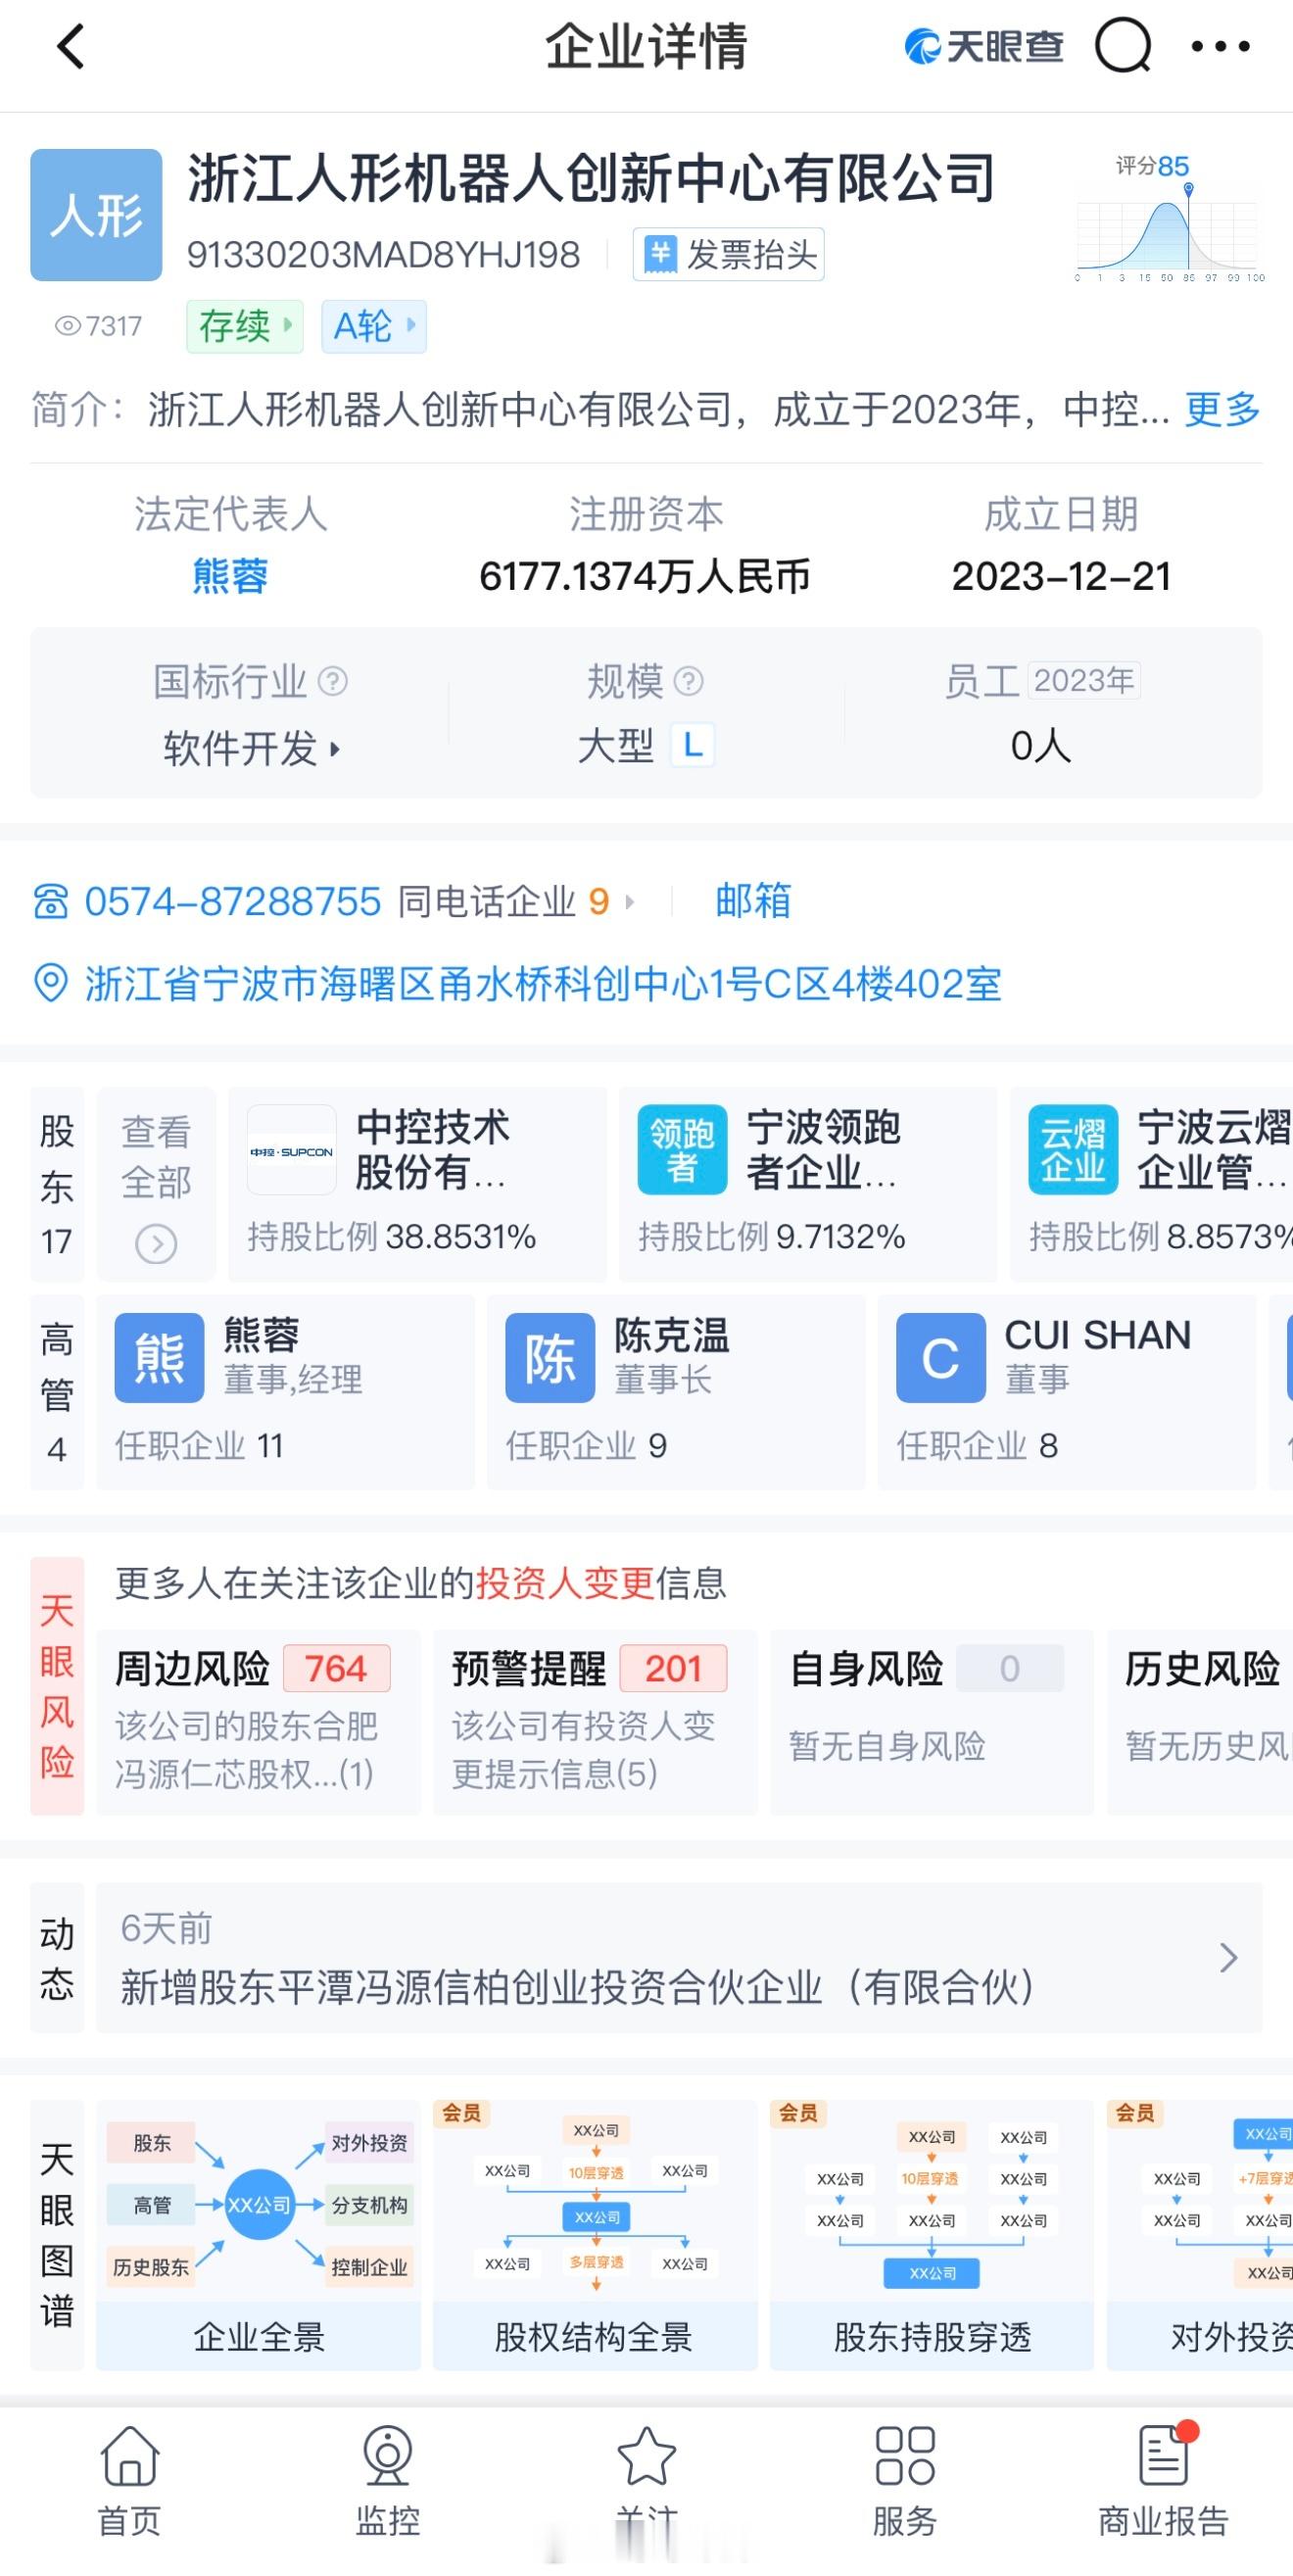Viewport: 1293px width, 2576px height.
Task: Expand news with right chevron
Action: 1229,1957
